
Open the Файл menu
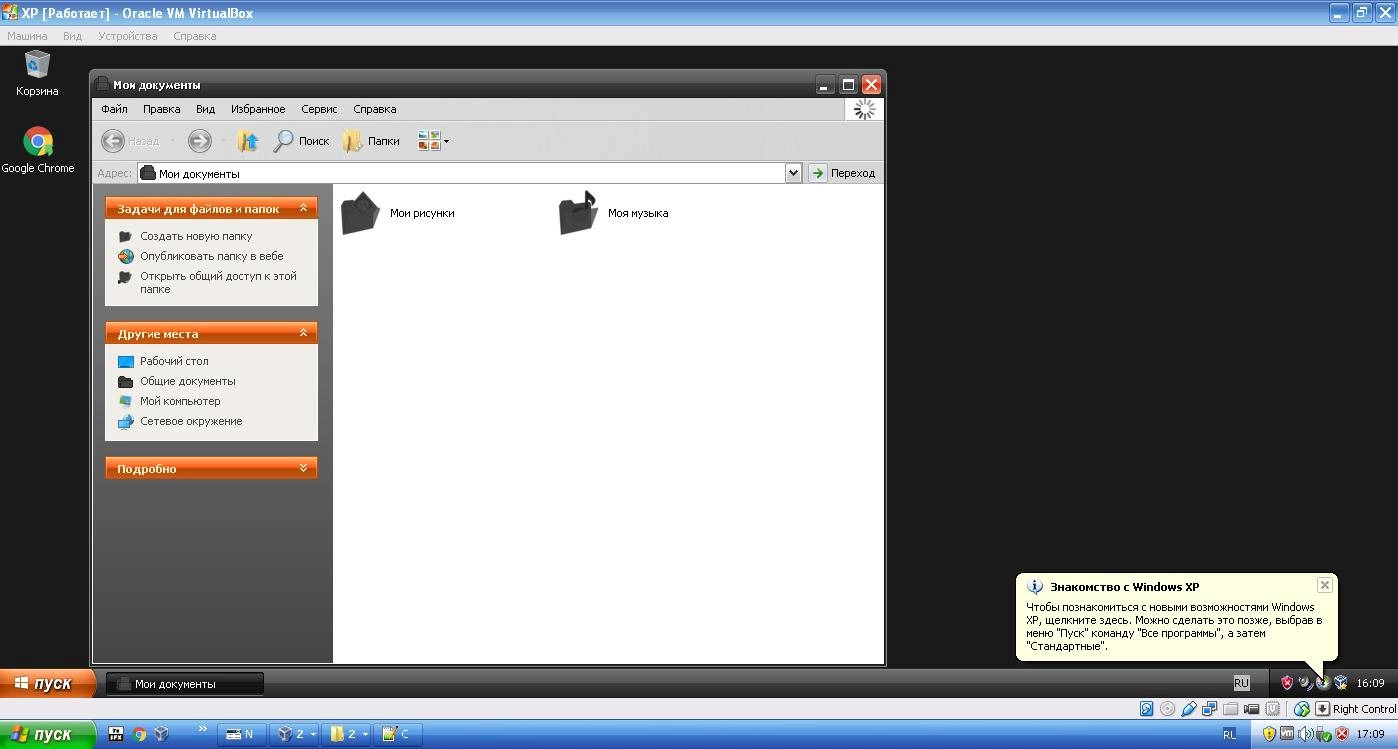tap(114, 109)
